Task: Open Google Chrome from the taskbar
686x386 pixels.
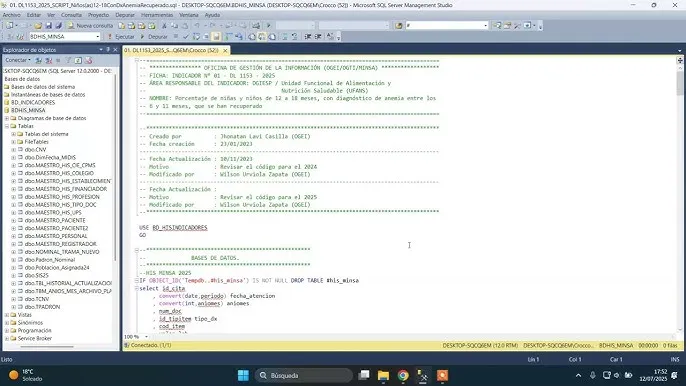Action: (403, 375)
